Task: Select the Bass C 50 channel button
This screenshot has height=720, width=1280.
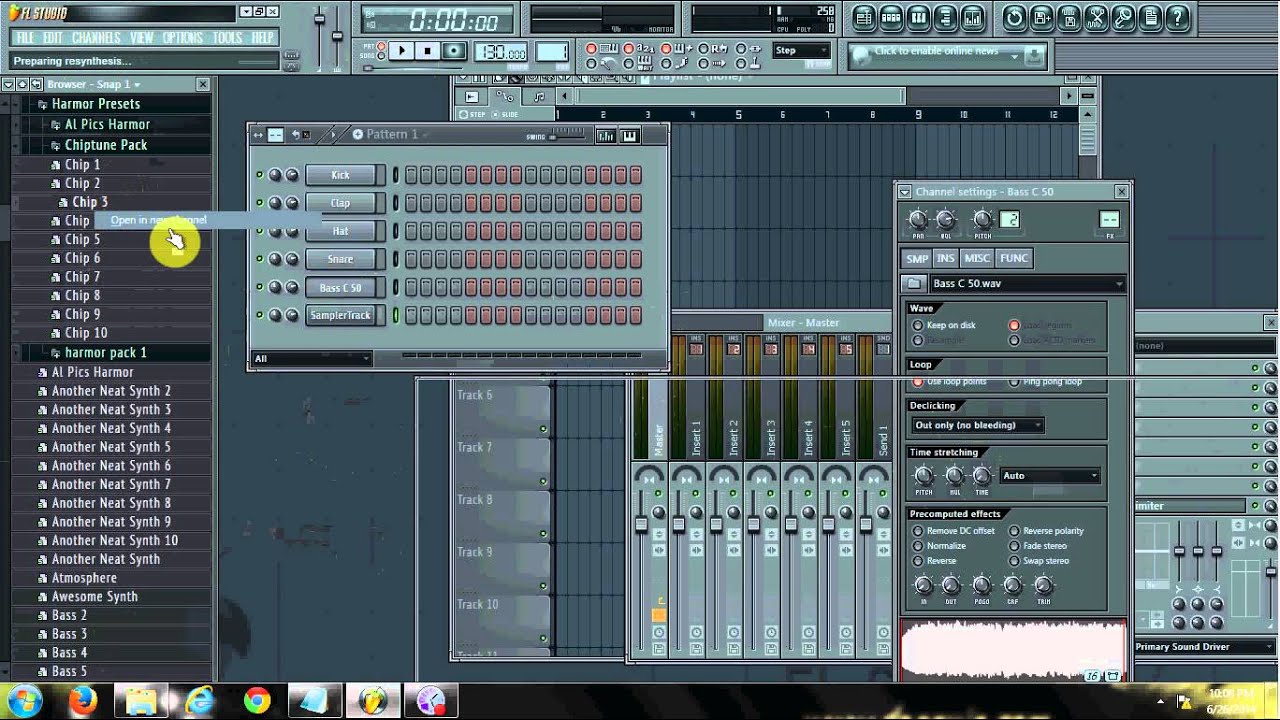Action: click(x=341, y=288)
